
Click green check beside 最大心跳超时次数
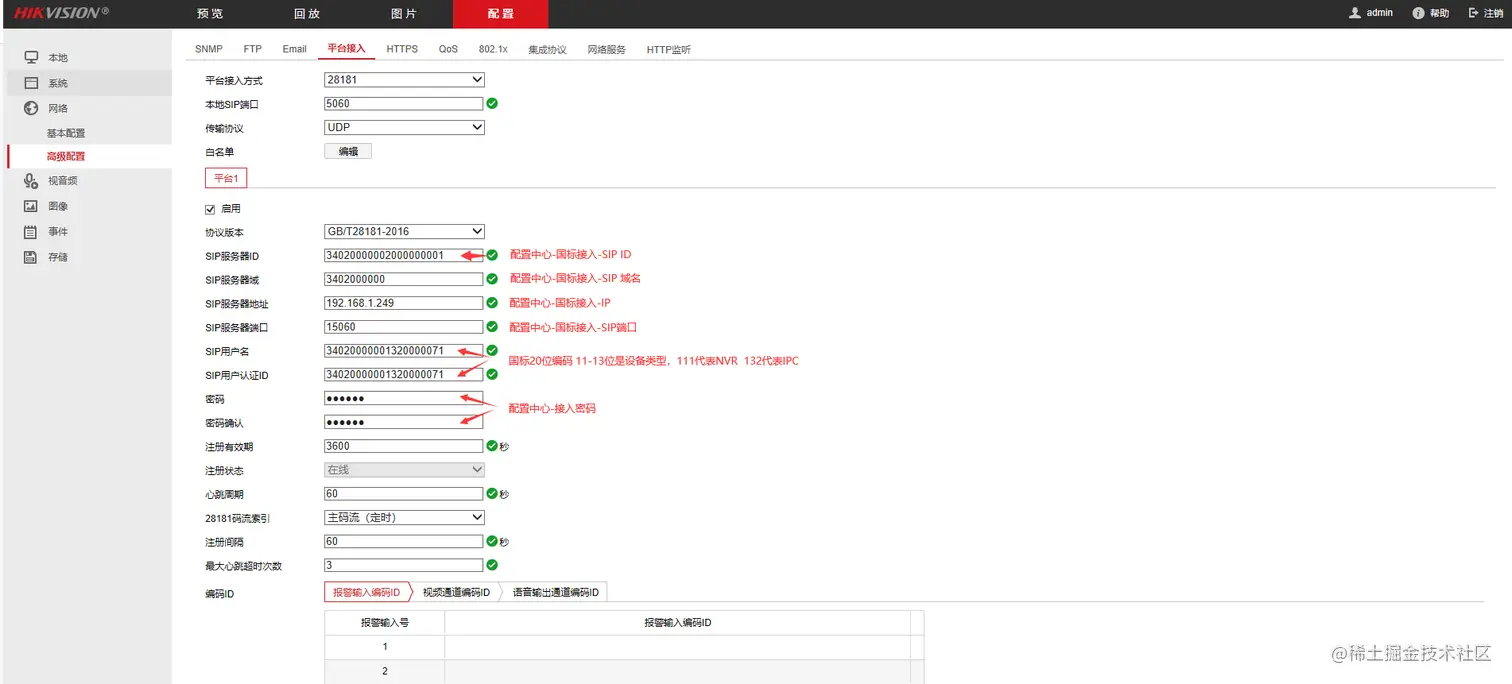coord(492,565)
